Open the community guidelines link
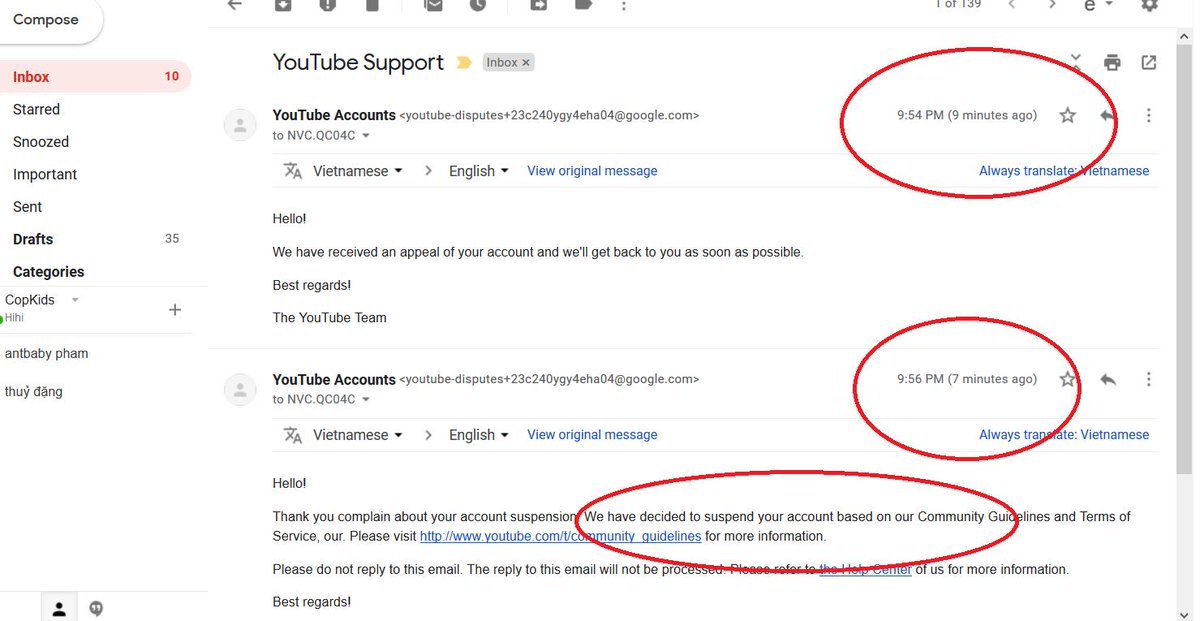This screenshot has width=1200, height=621. [x=560, y=536]
